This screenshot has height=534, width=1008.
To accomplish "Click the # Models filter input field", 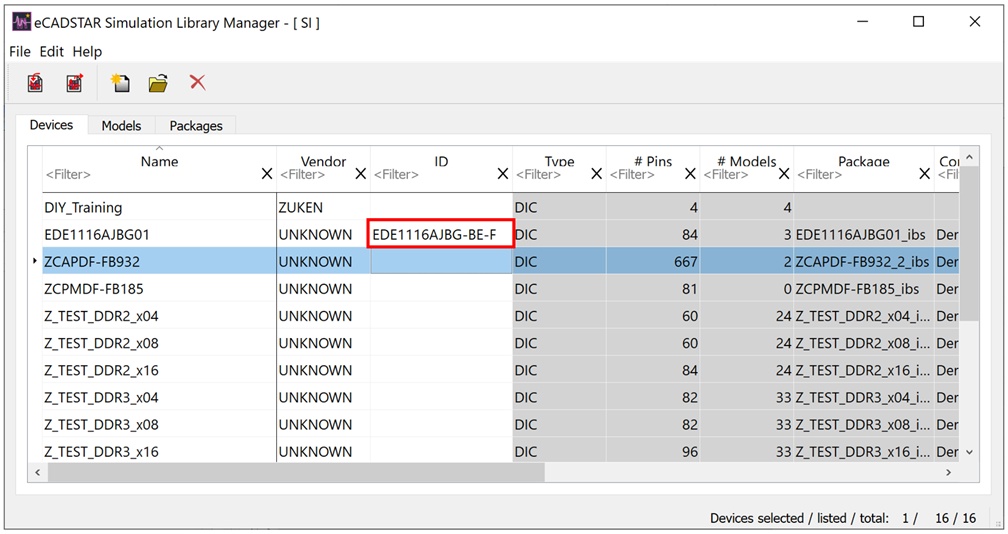I will click(x=739, y=174).
